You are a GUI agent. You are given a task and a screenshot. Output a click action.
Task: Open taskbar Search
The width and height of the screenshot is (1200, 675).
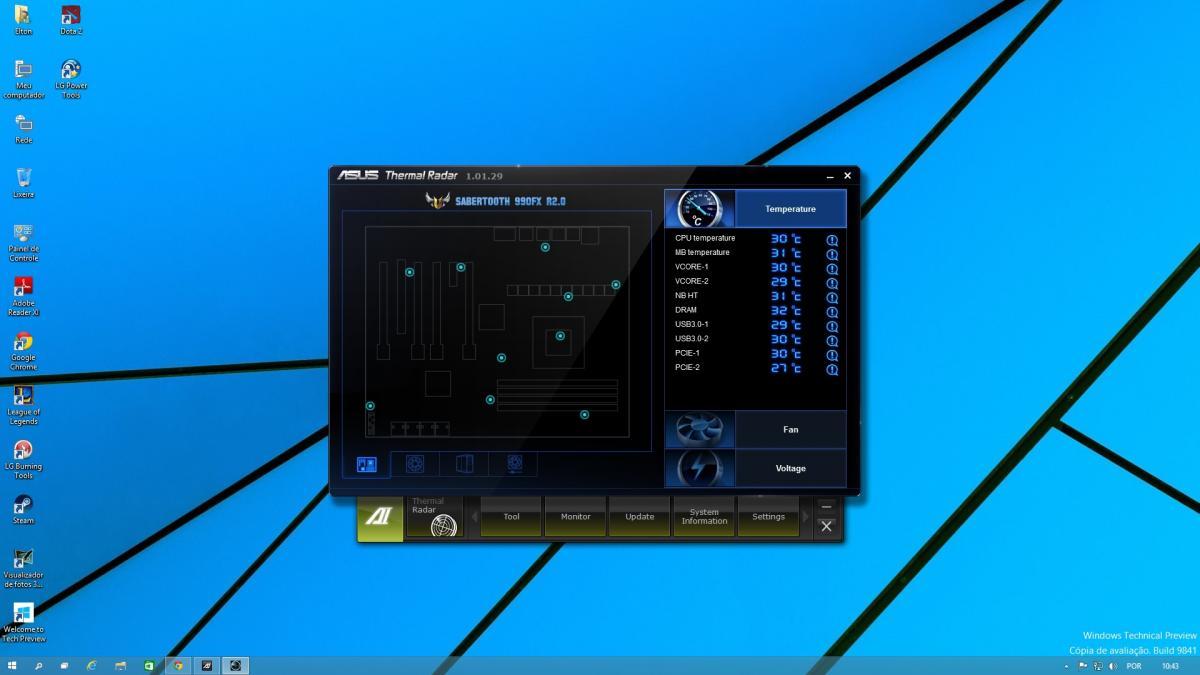39,665
